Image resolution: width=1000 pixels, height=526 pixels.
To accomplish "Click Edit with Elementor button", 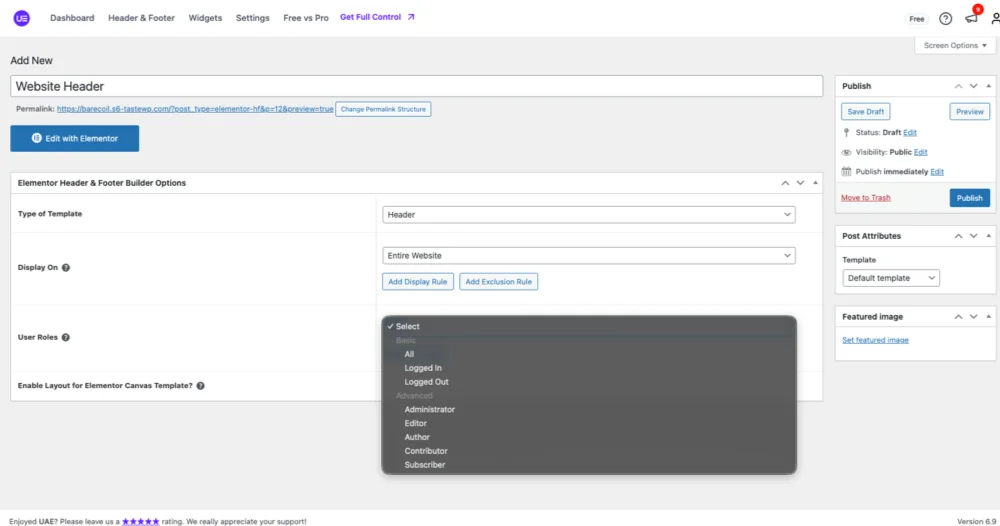I will (x=75, y=138).
